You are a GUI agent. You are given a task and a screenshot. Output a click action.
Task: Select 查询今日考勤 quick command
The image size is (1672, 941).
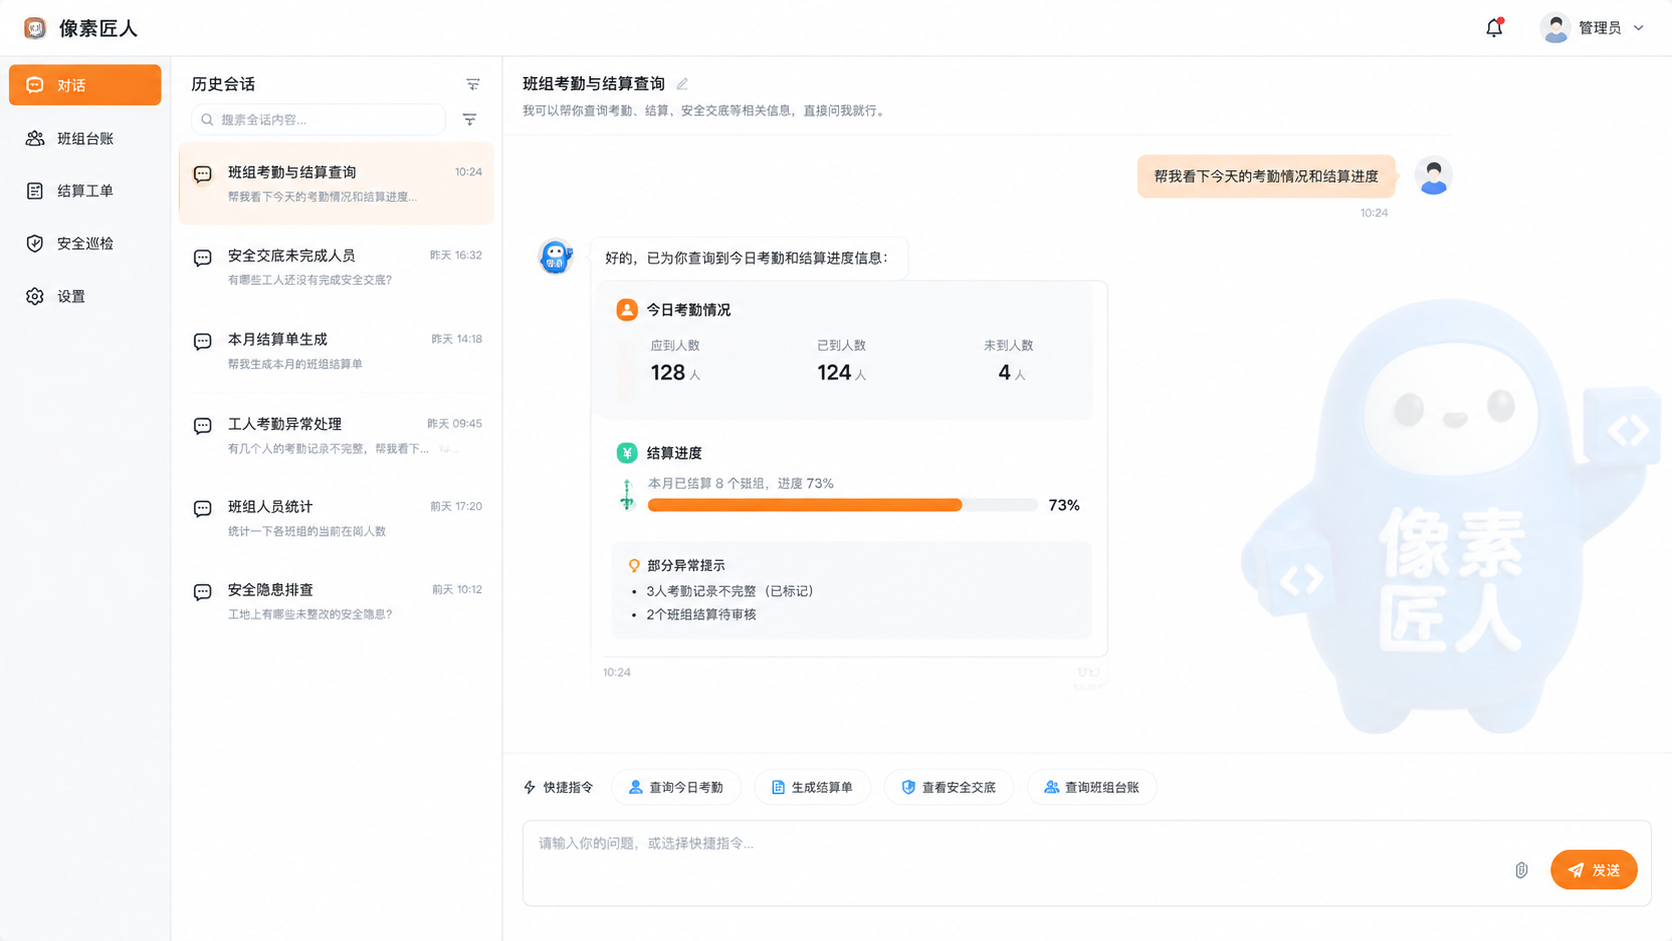pos(676,787)
